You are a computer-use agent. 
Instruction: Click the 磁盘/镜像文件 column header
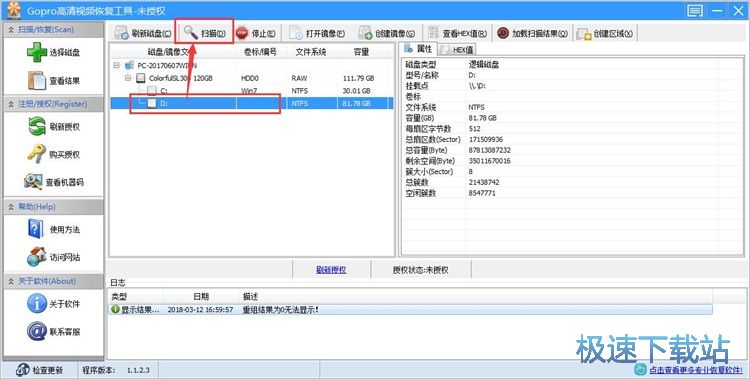(x=173, y=52)
